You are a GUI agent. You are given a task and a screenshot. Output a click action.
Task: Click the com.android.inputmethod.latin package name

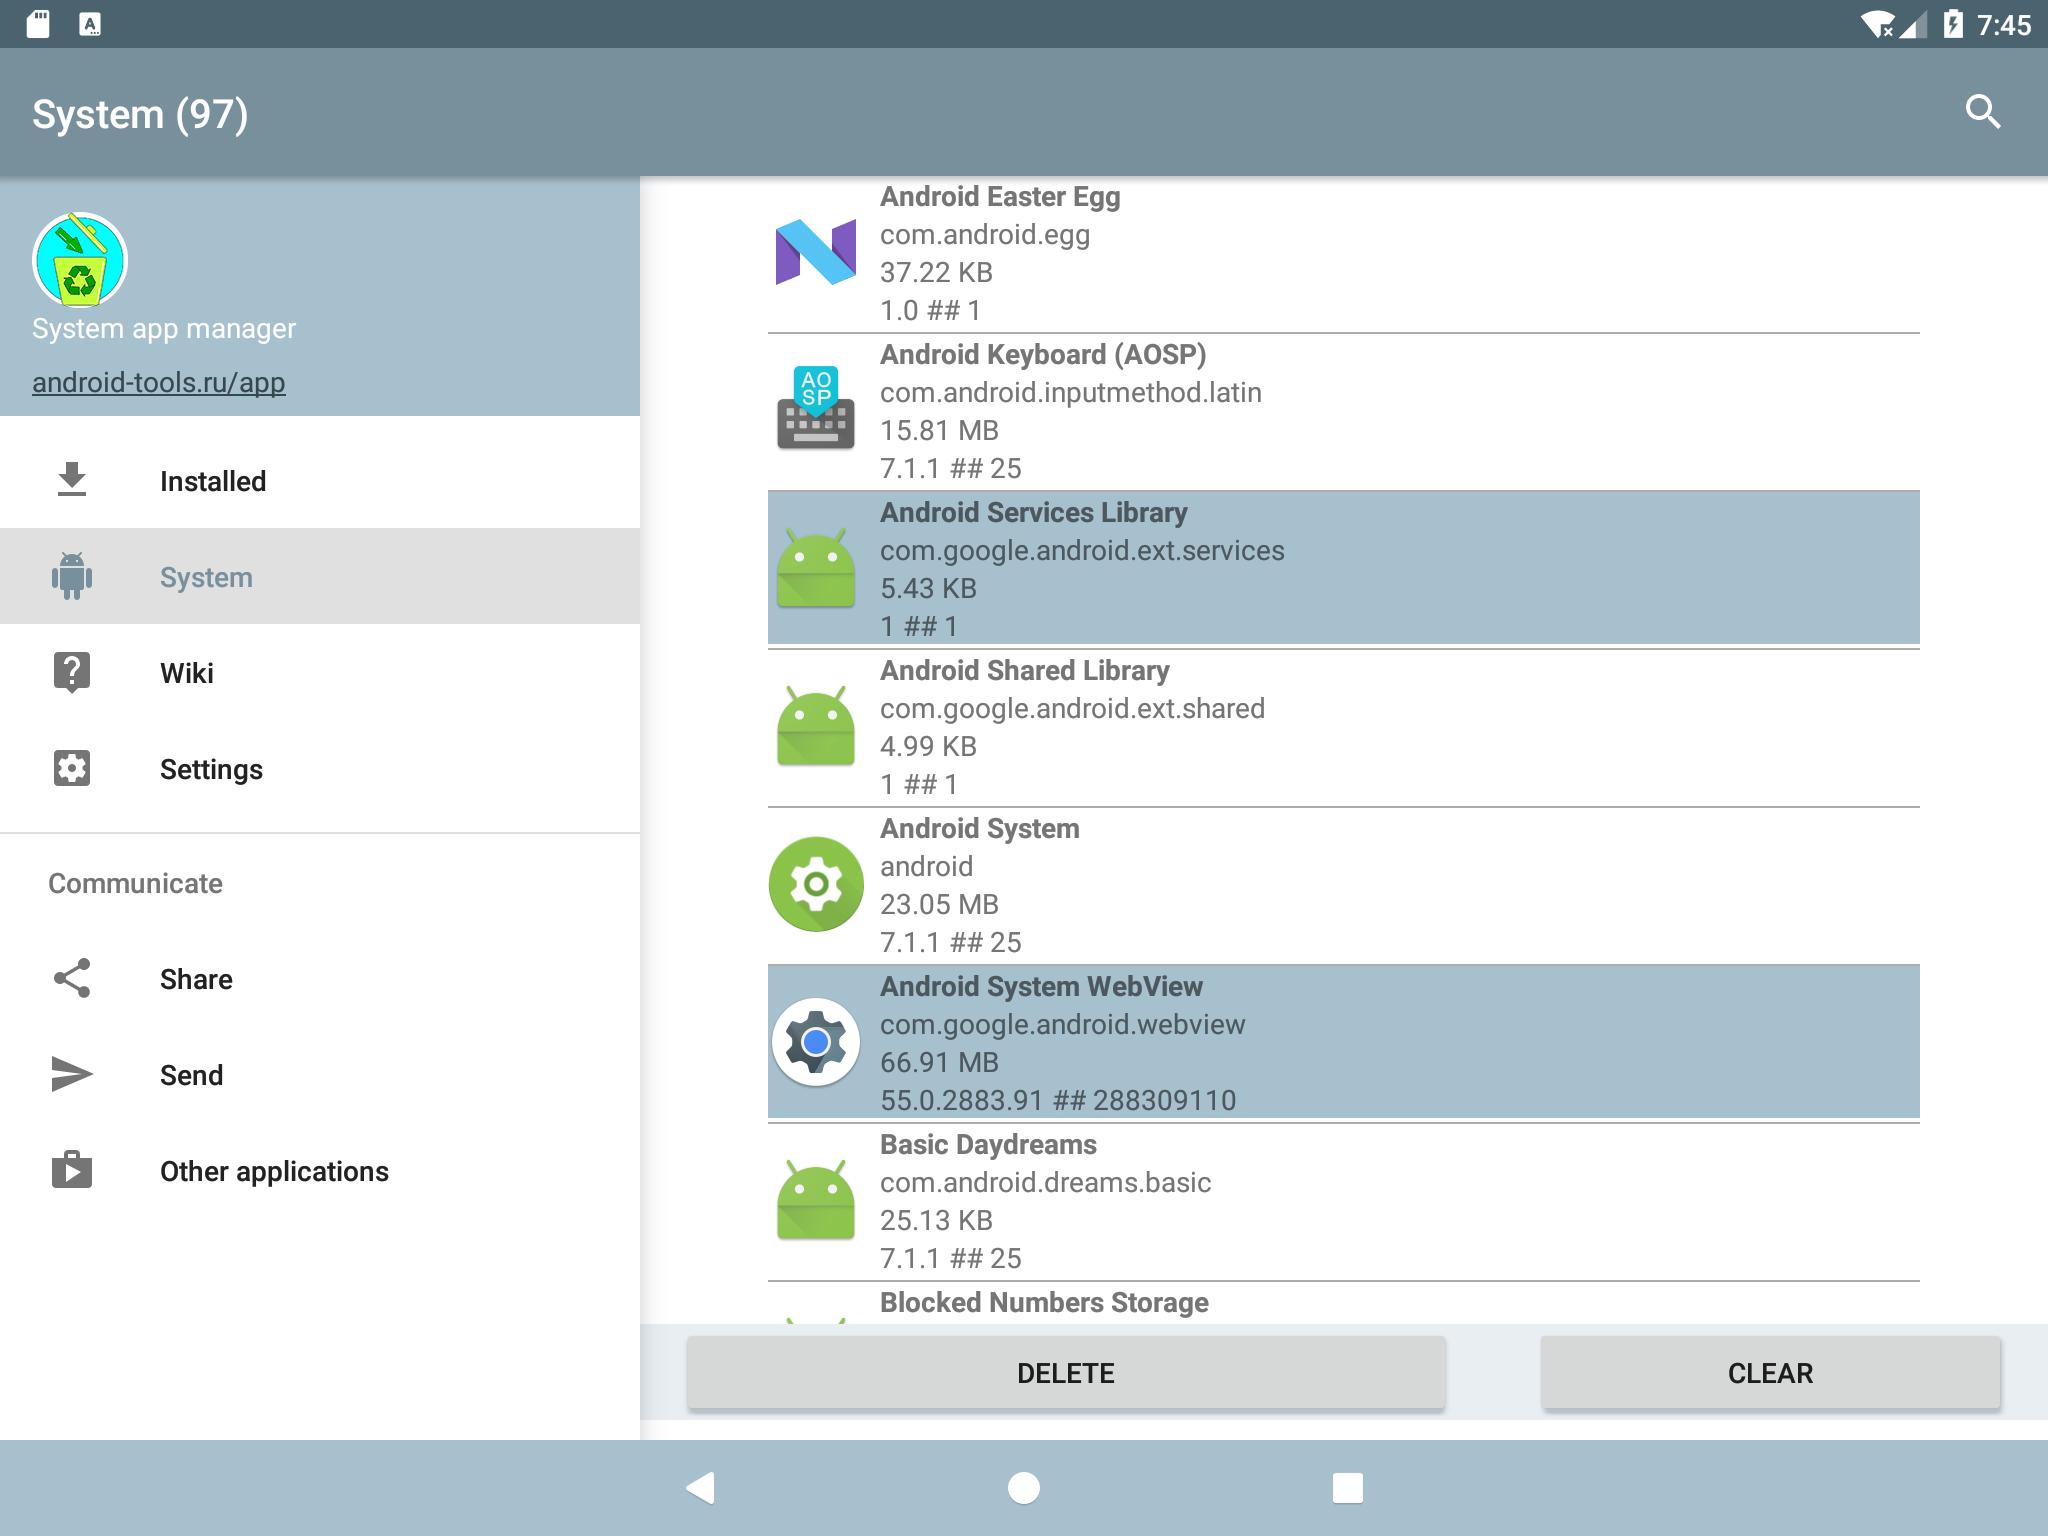click(1071, 393)
